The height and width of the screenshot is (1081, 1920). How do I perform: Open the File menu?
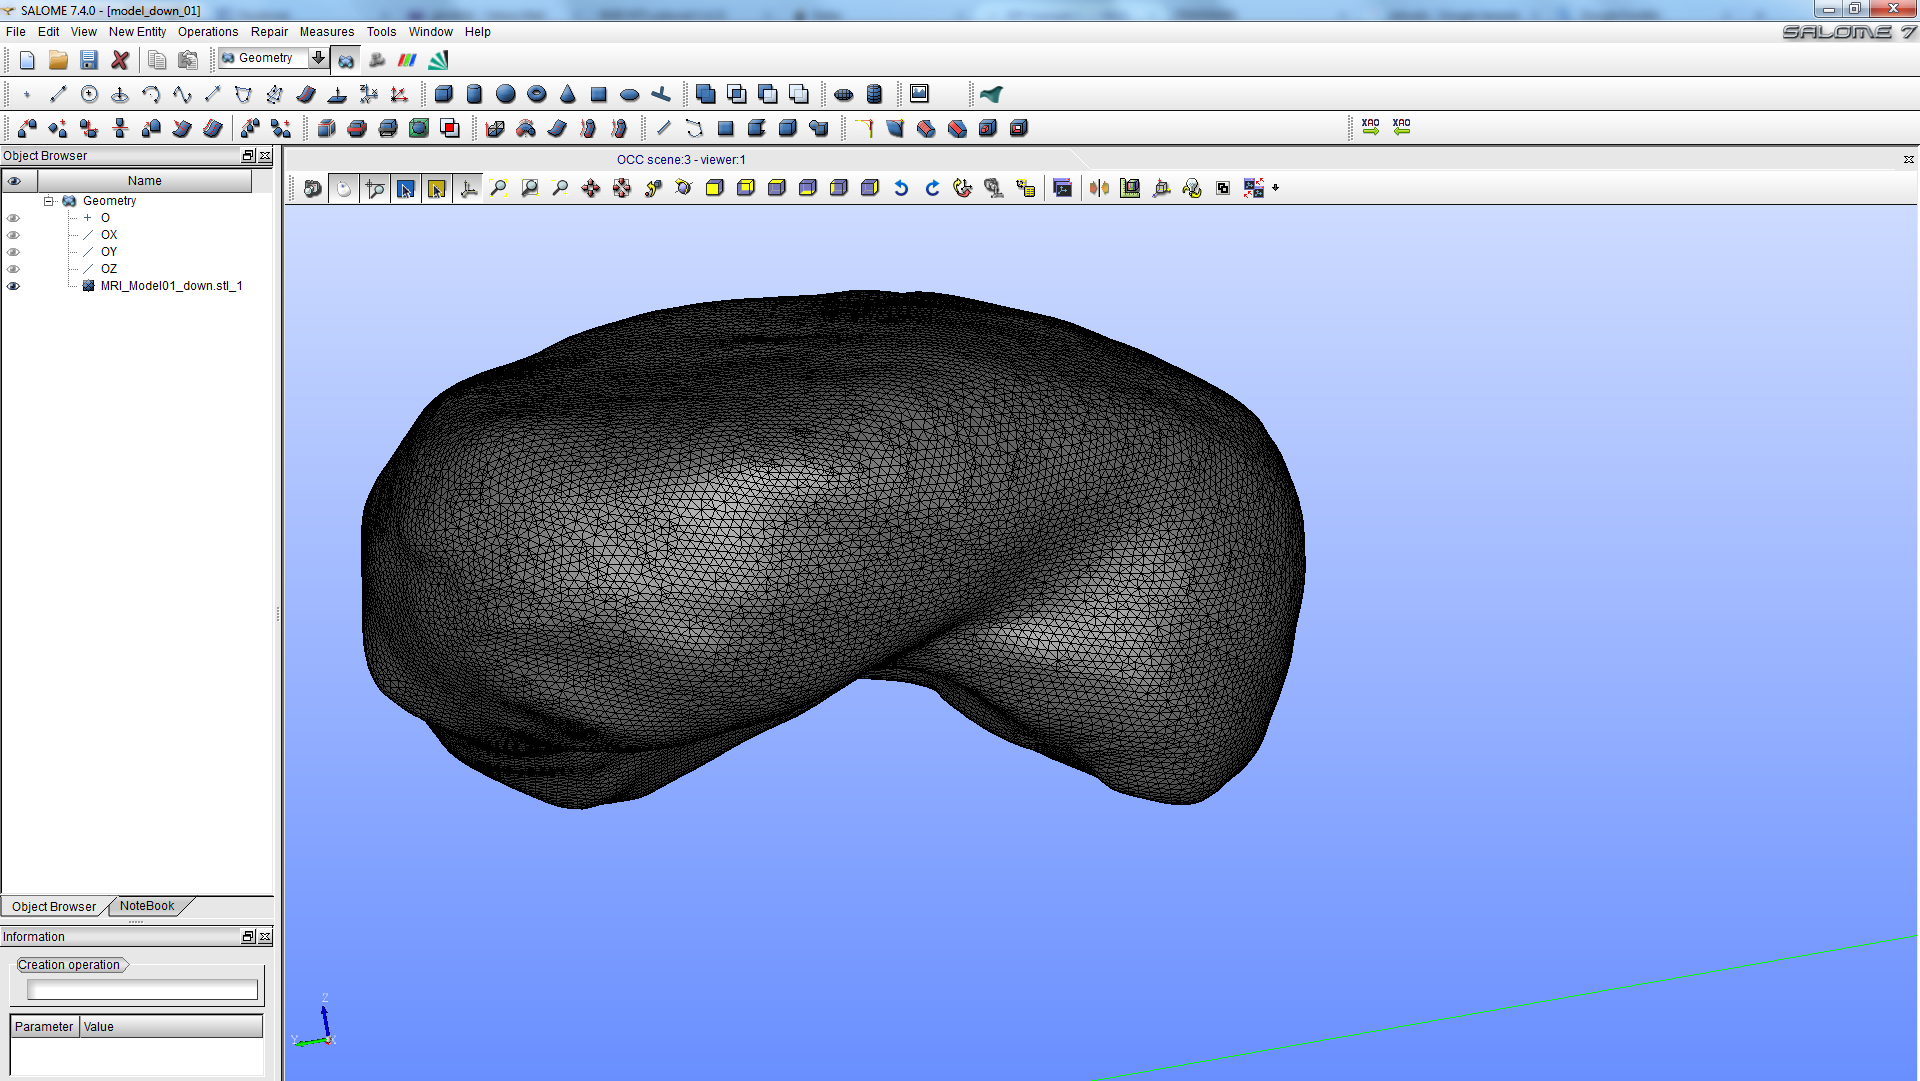tap(16, 32)
